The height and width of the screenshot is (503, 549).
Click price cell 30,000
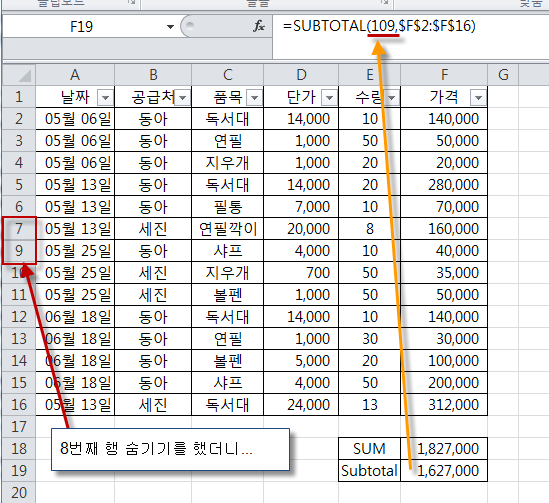(444, 338)
